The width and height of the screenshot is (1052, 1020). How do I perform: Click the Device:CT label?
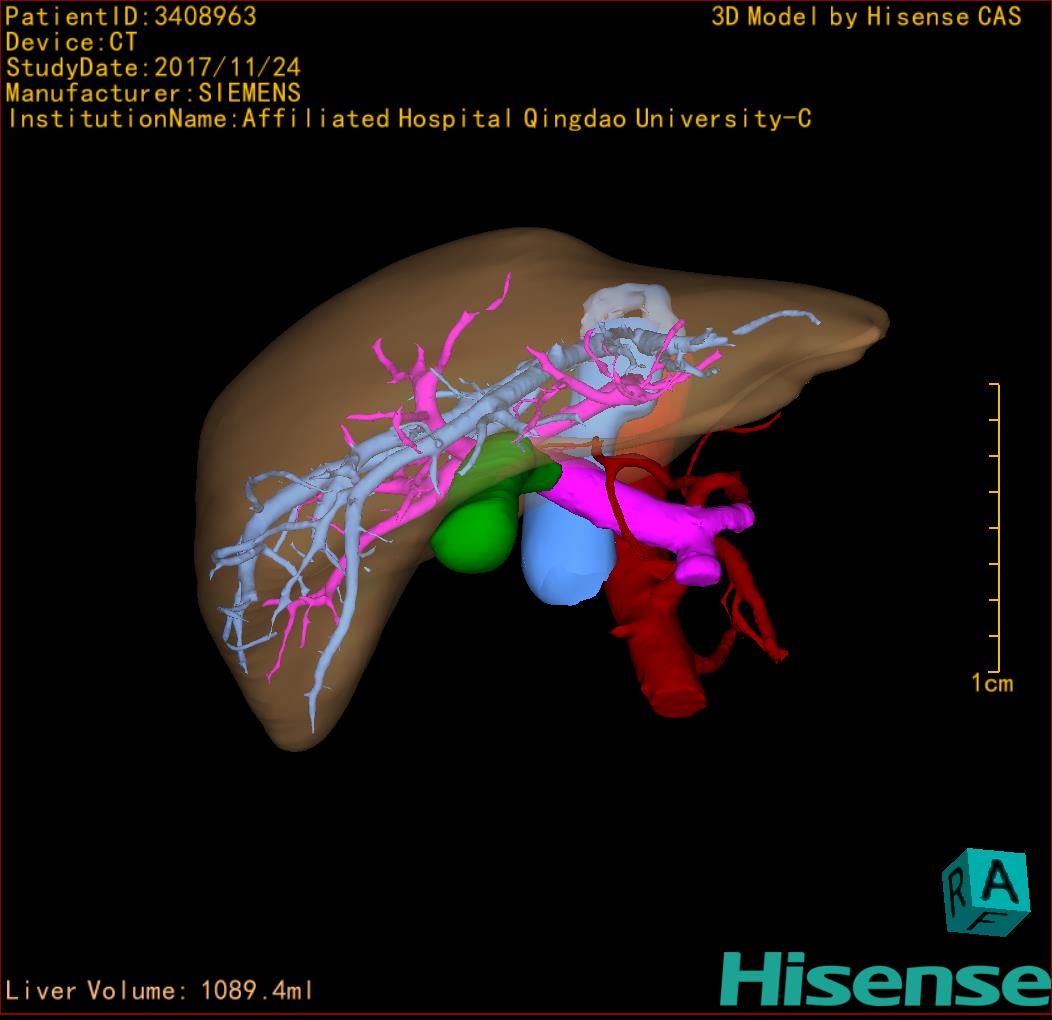pos(71,42)
